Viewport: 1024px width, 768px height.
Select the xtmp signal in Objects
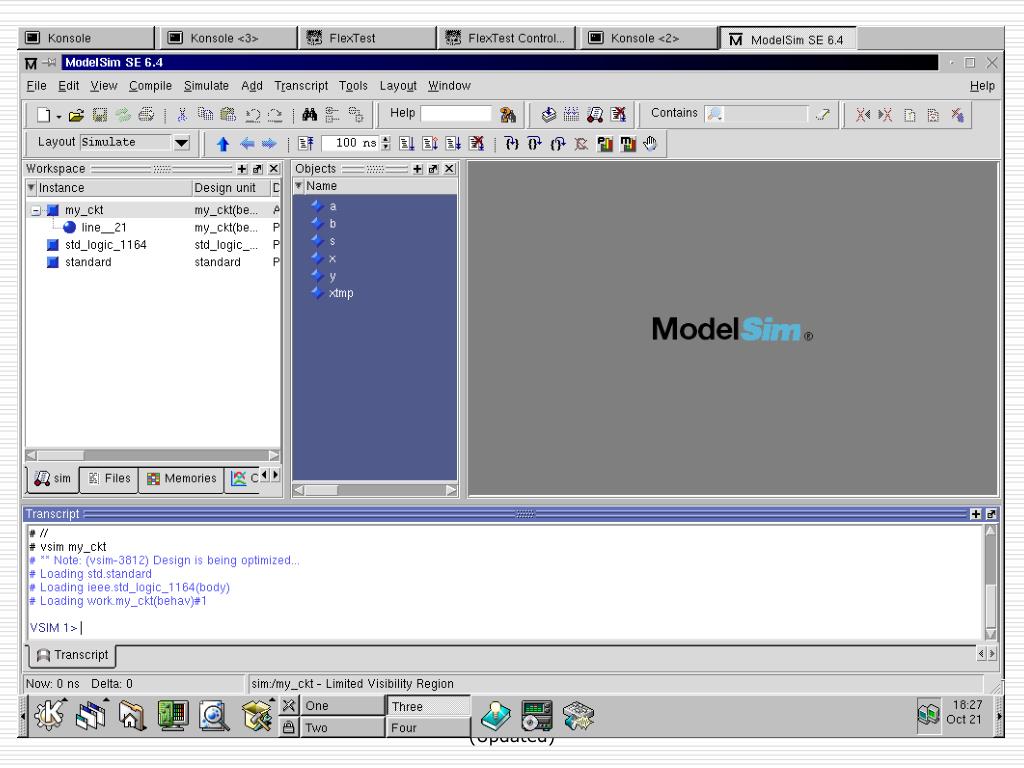coord(341,293)
